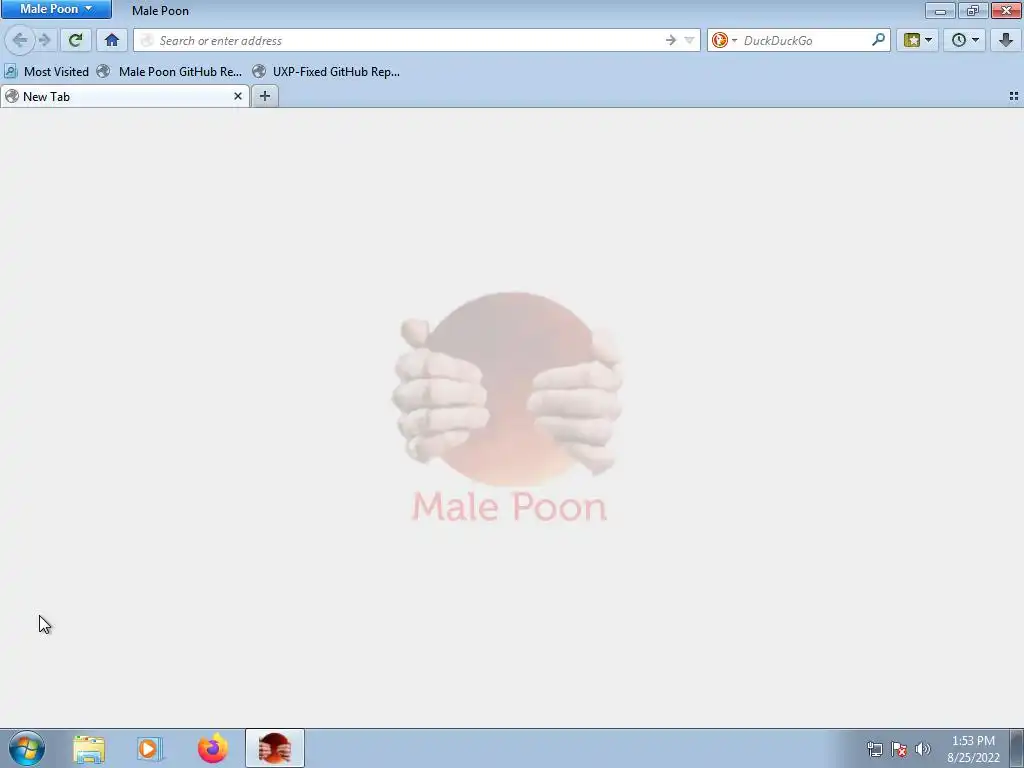Click the Go arrow in the address bar

click(x=671, y=40)
